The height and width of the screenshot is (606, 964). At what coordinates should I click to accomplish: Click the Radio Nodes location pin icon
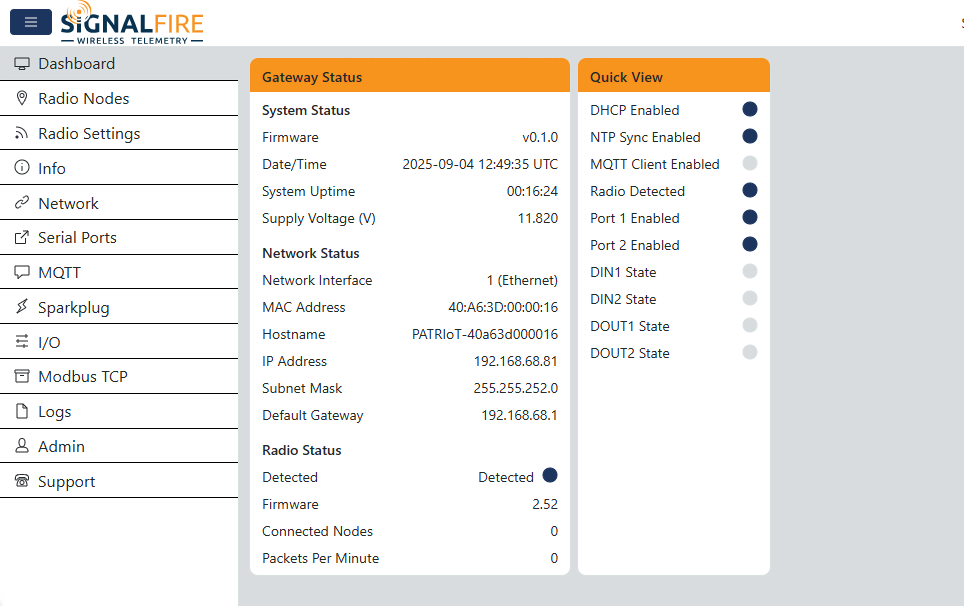pyautogui.click(x=22, y=99)
